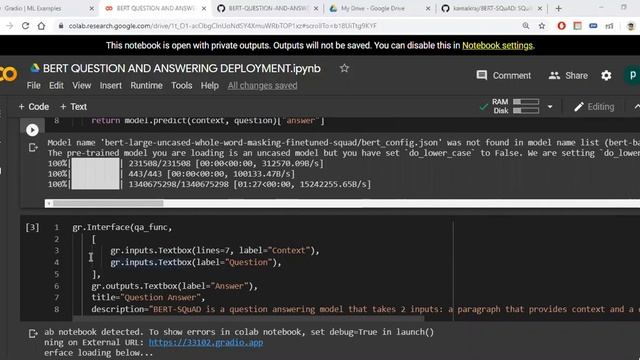Switch to GitHub BERT-QUESTION-AND-ANSWERING tab
Image resolution: width=640 pixels, height=360 pixels.
point(267,8)
